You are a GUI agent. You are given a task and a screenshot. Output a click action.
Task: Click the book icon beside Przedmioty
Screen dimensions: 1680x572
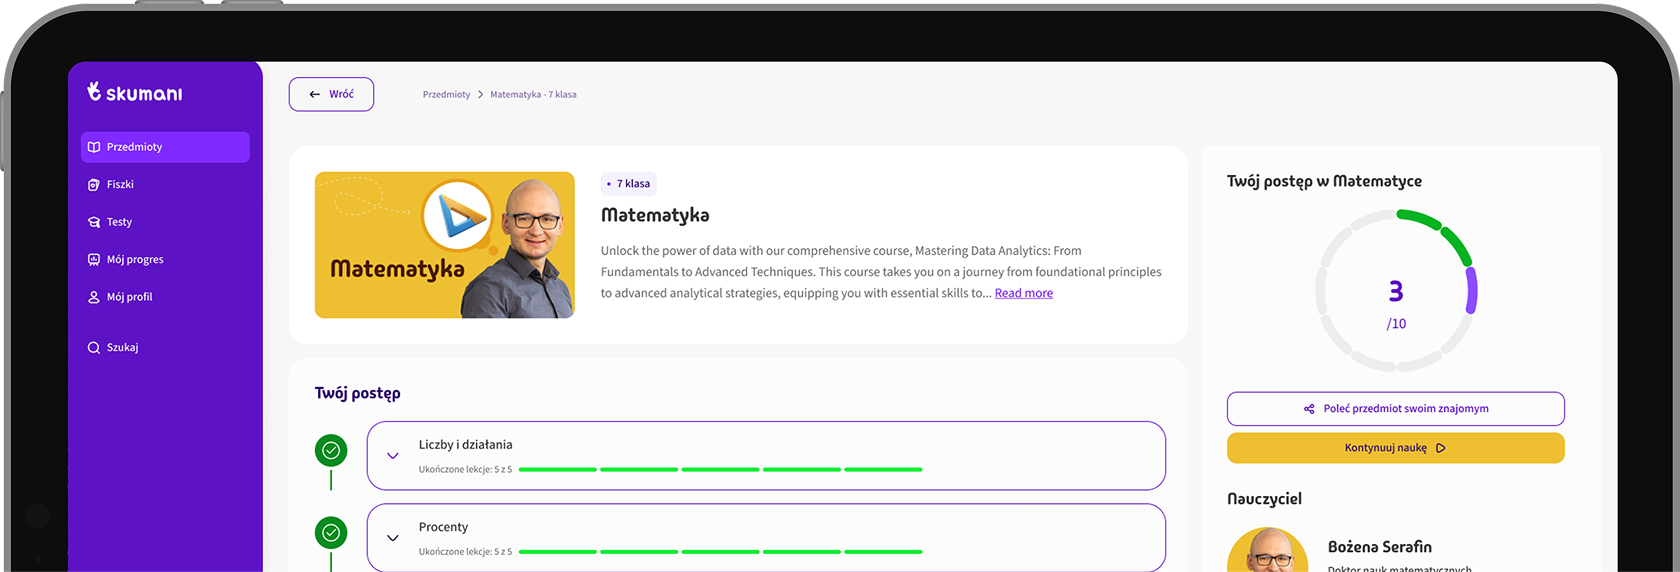pos(94,147)
